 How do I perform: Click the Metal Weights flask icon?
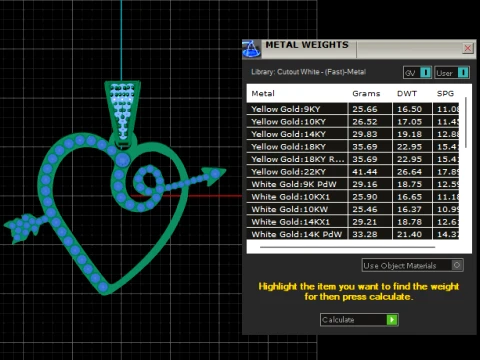click(x=251, y=49)
